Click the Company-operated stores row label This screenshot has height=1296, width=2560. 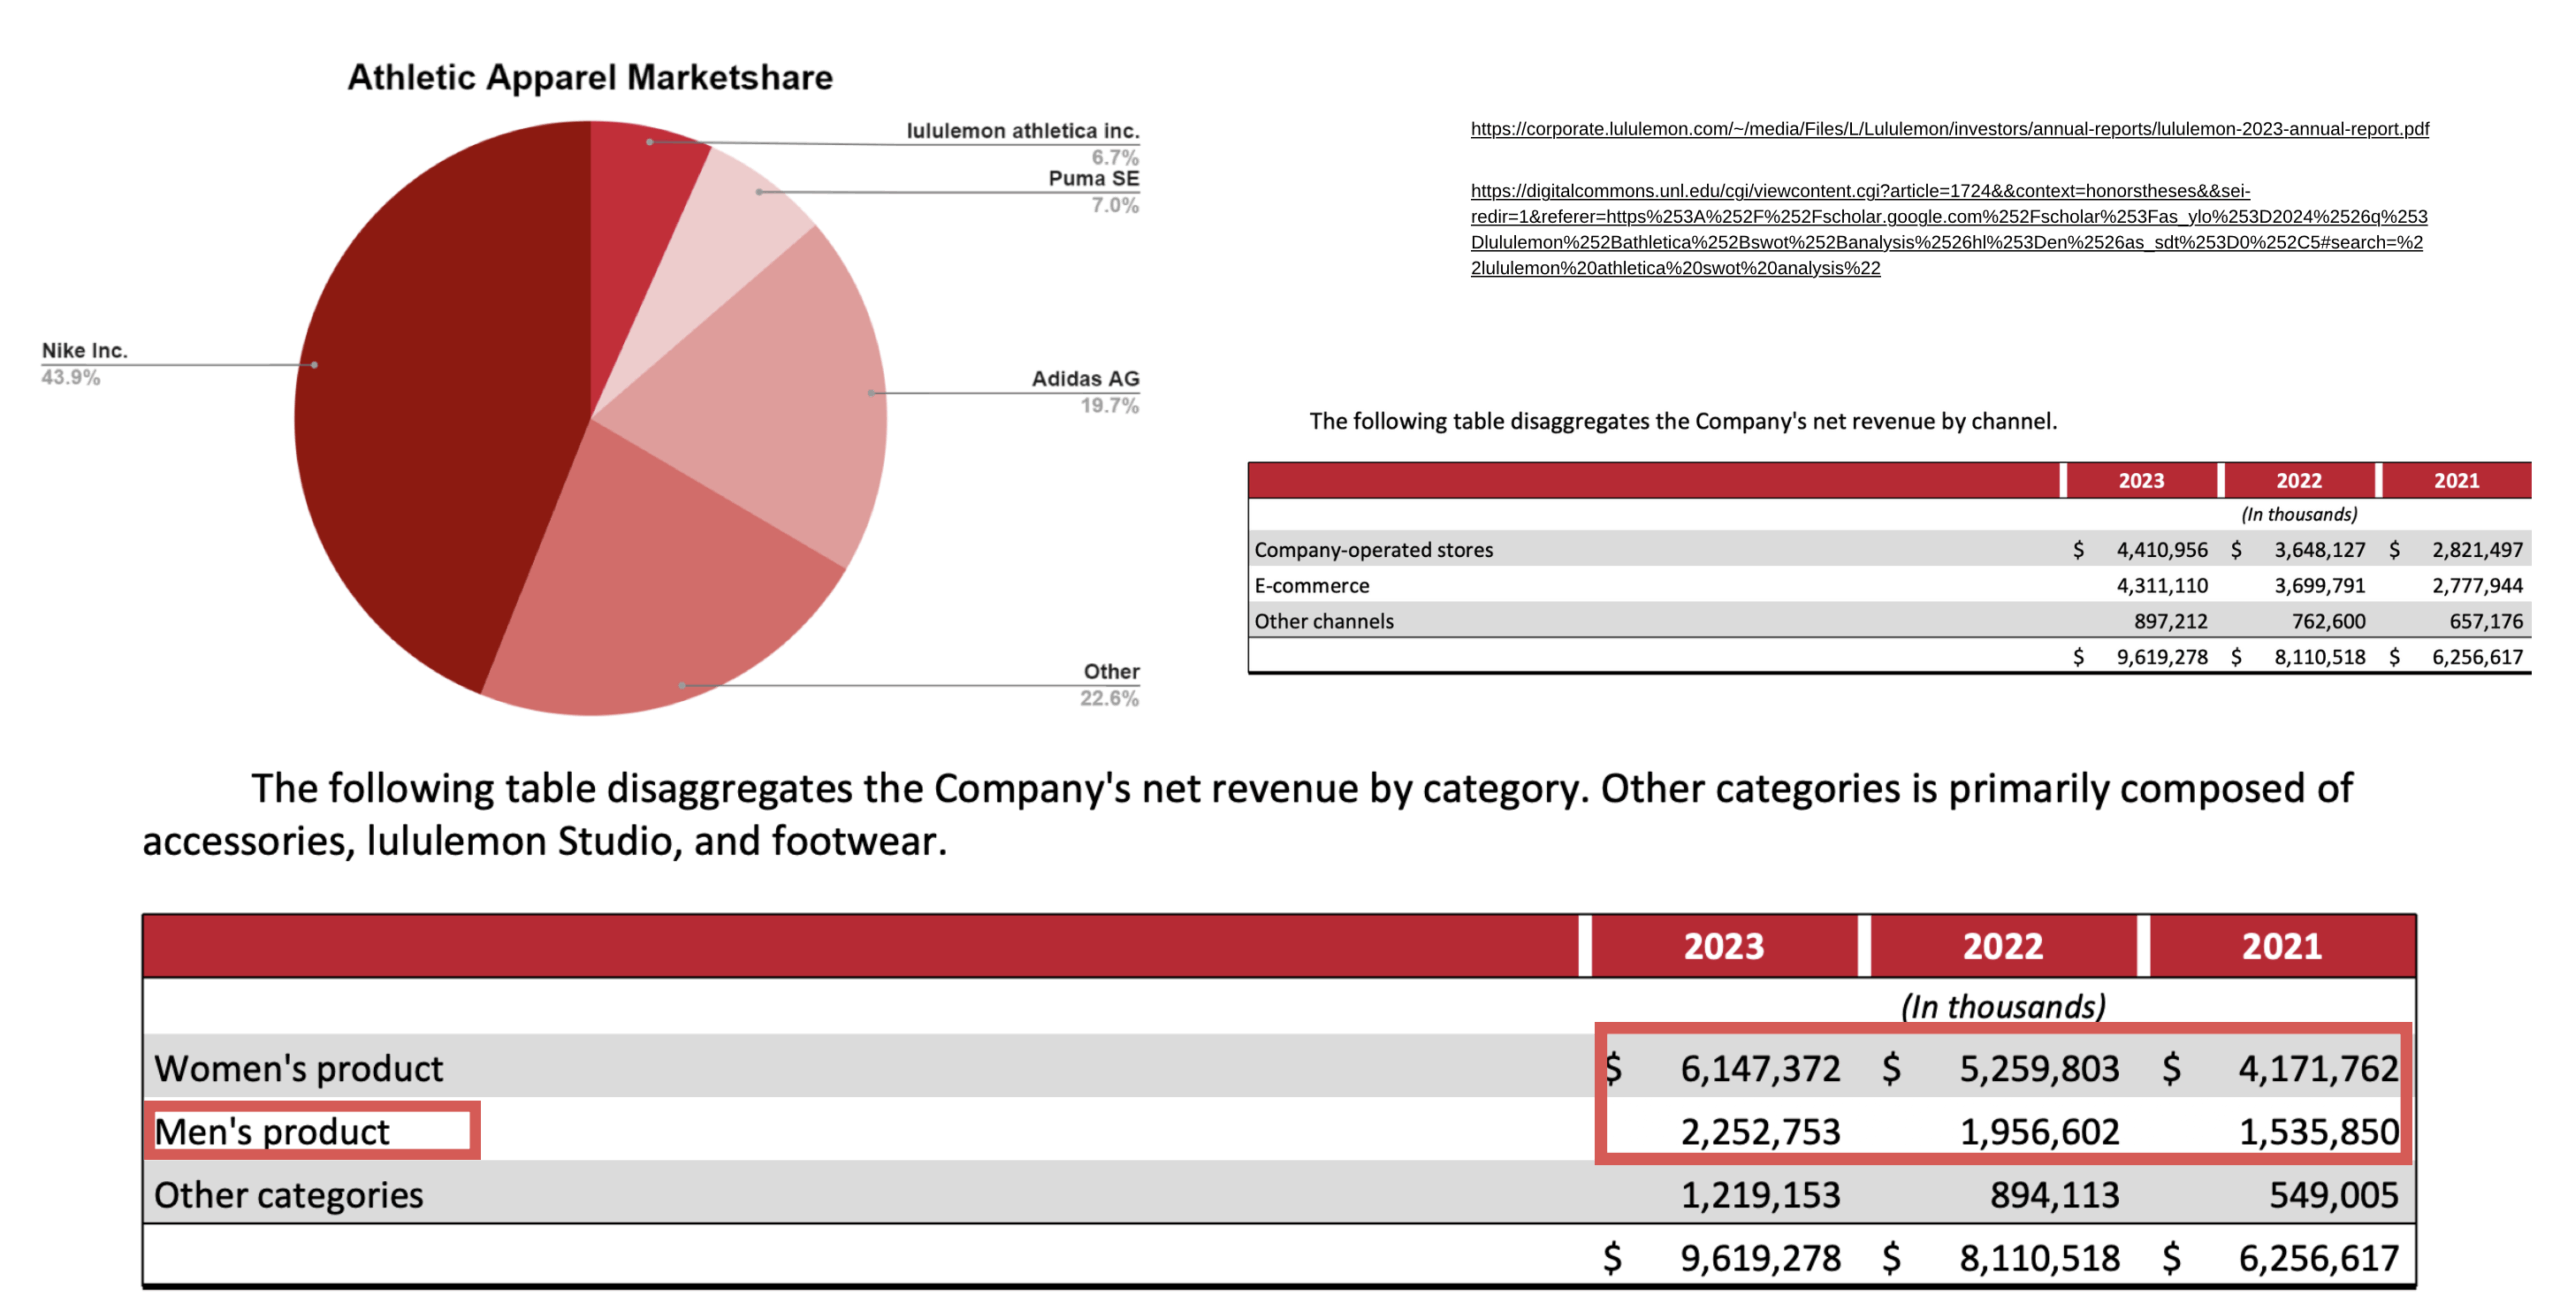tap(1372, 550)
